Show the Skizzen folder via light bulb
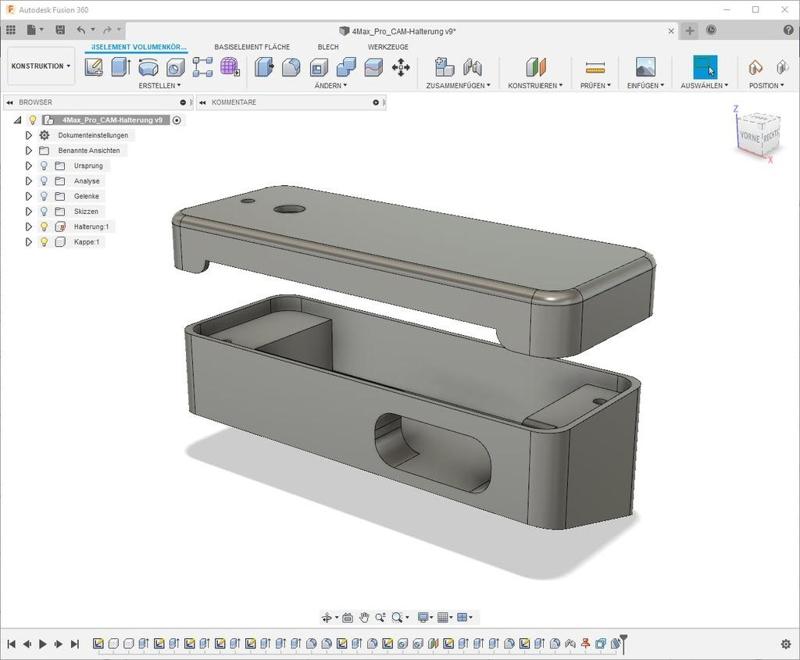The width and height of the screenshot is (800, 660). (x=44, y=212)
